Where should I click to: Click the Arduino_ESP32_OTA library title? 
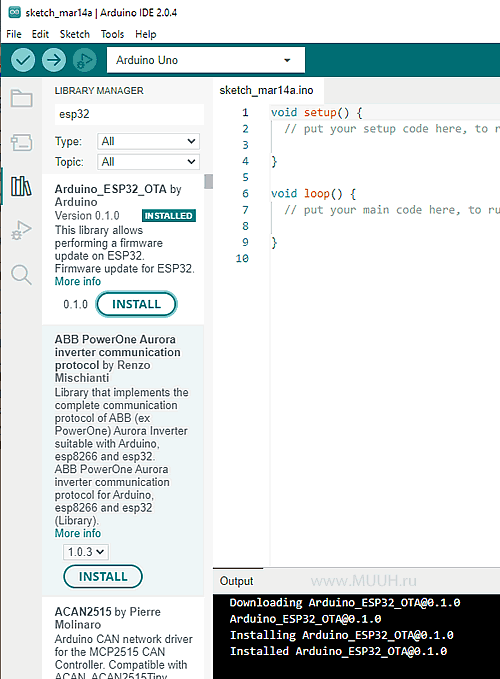pos(118,196)
